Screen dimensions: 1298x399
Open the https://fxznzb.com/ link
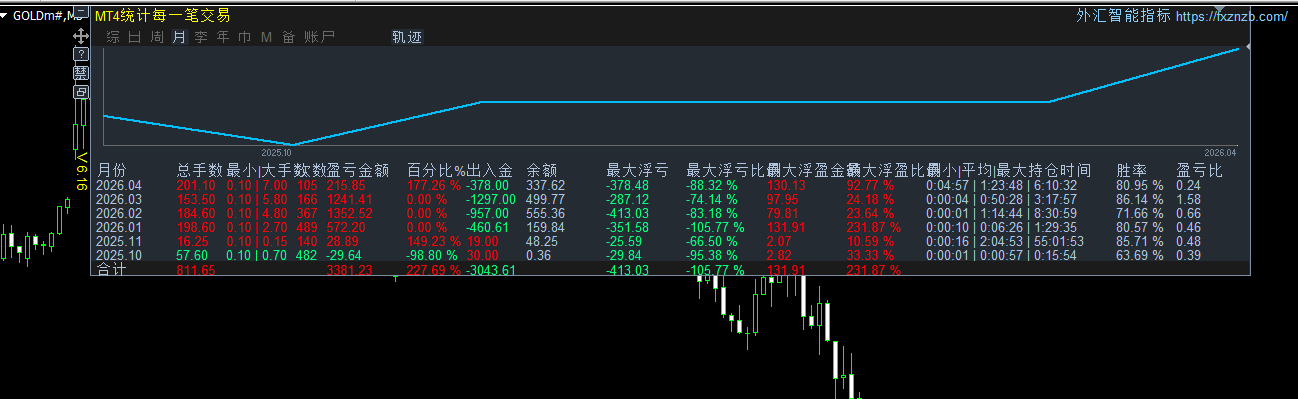[1231, 17]
